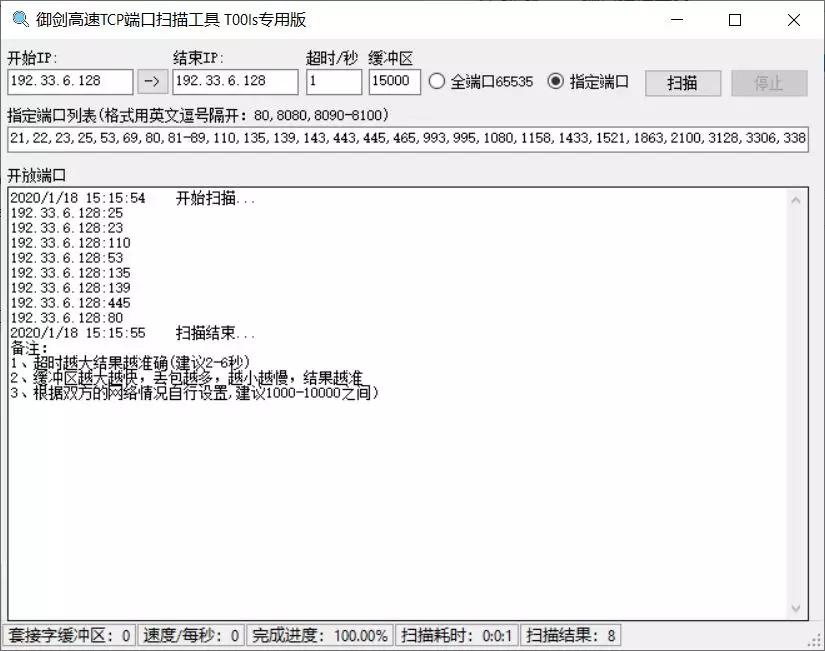Viewport: 825px width, 651px height.
Task: Click the scrollbar down arrow in results panel
Action: tap(797, 607)
